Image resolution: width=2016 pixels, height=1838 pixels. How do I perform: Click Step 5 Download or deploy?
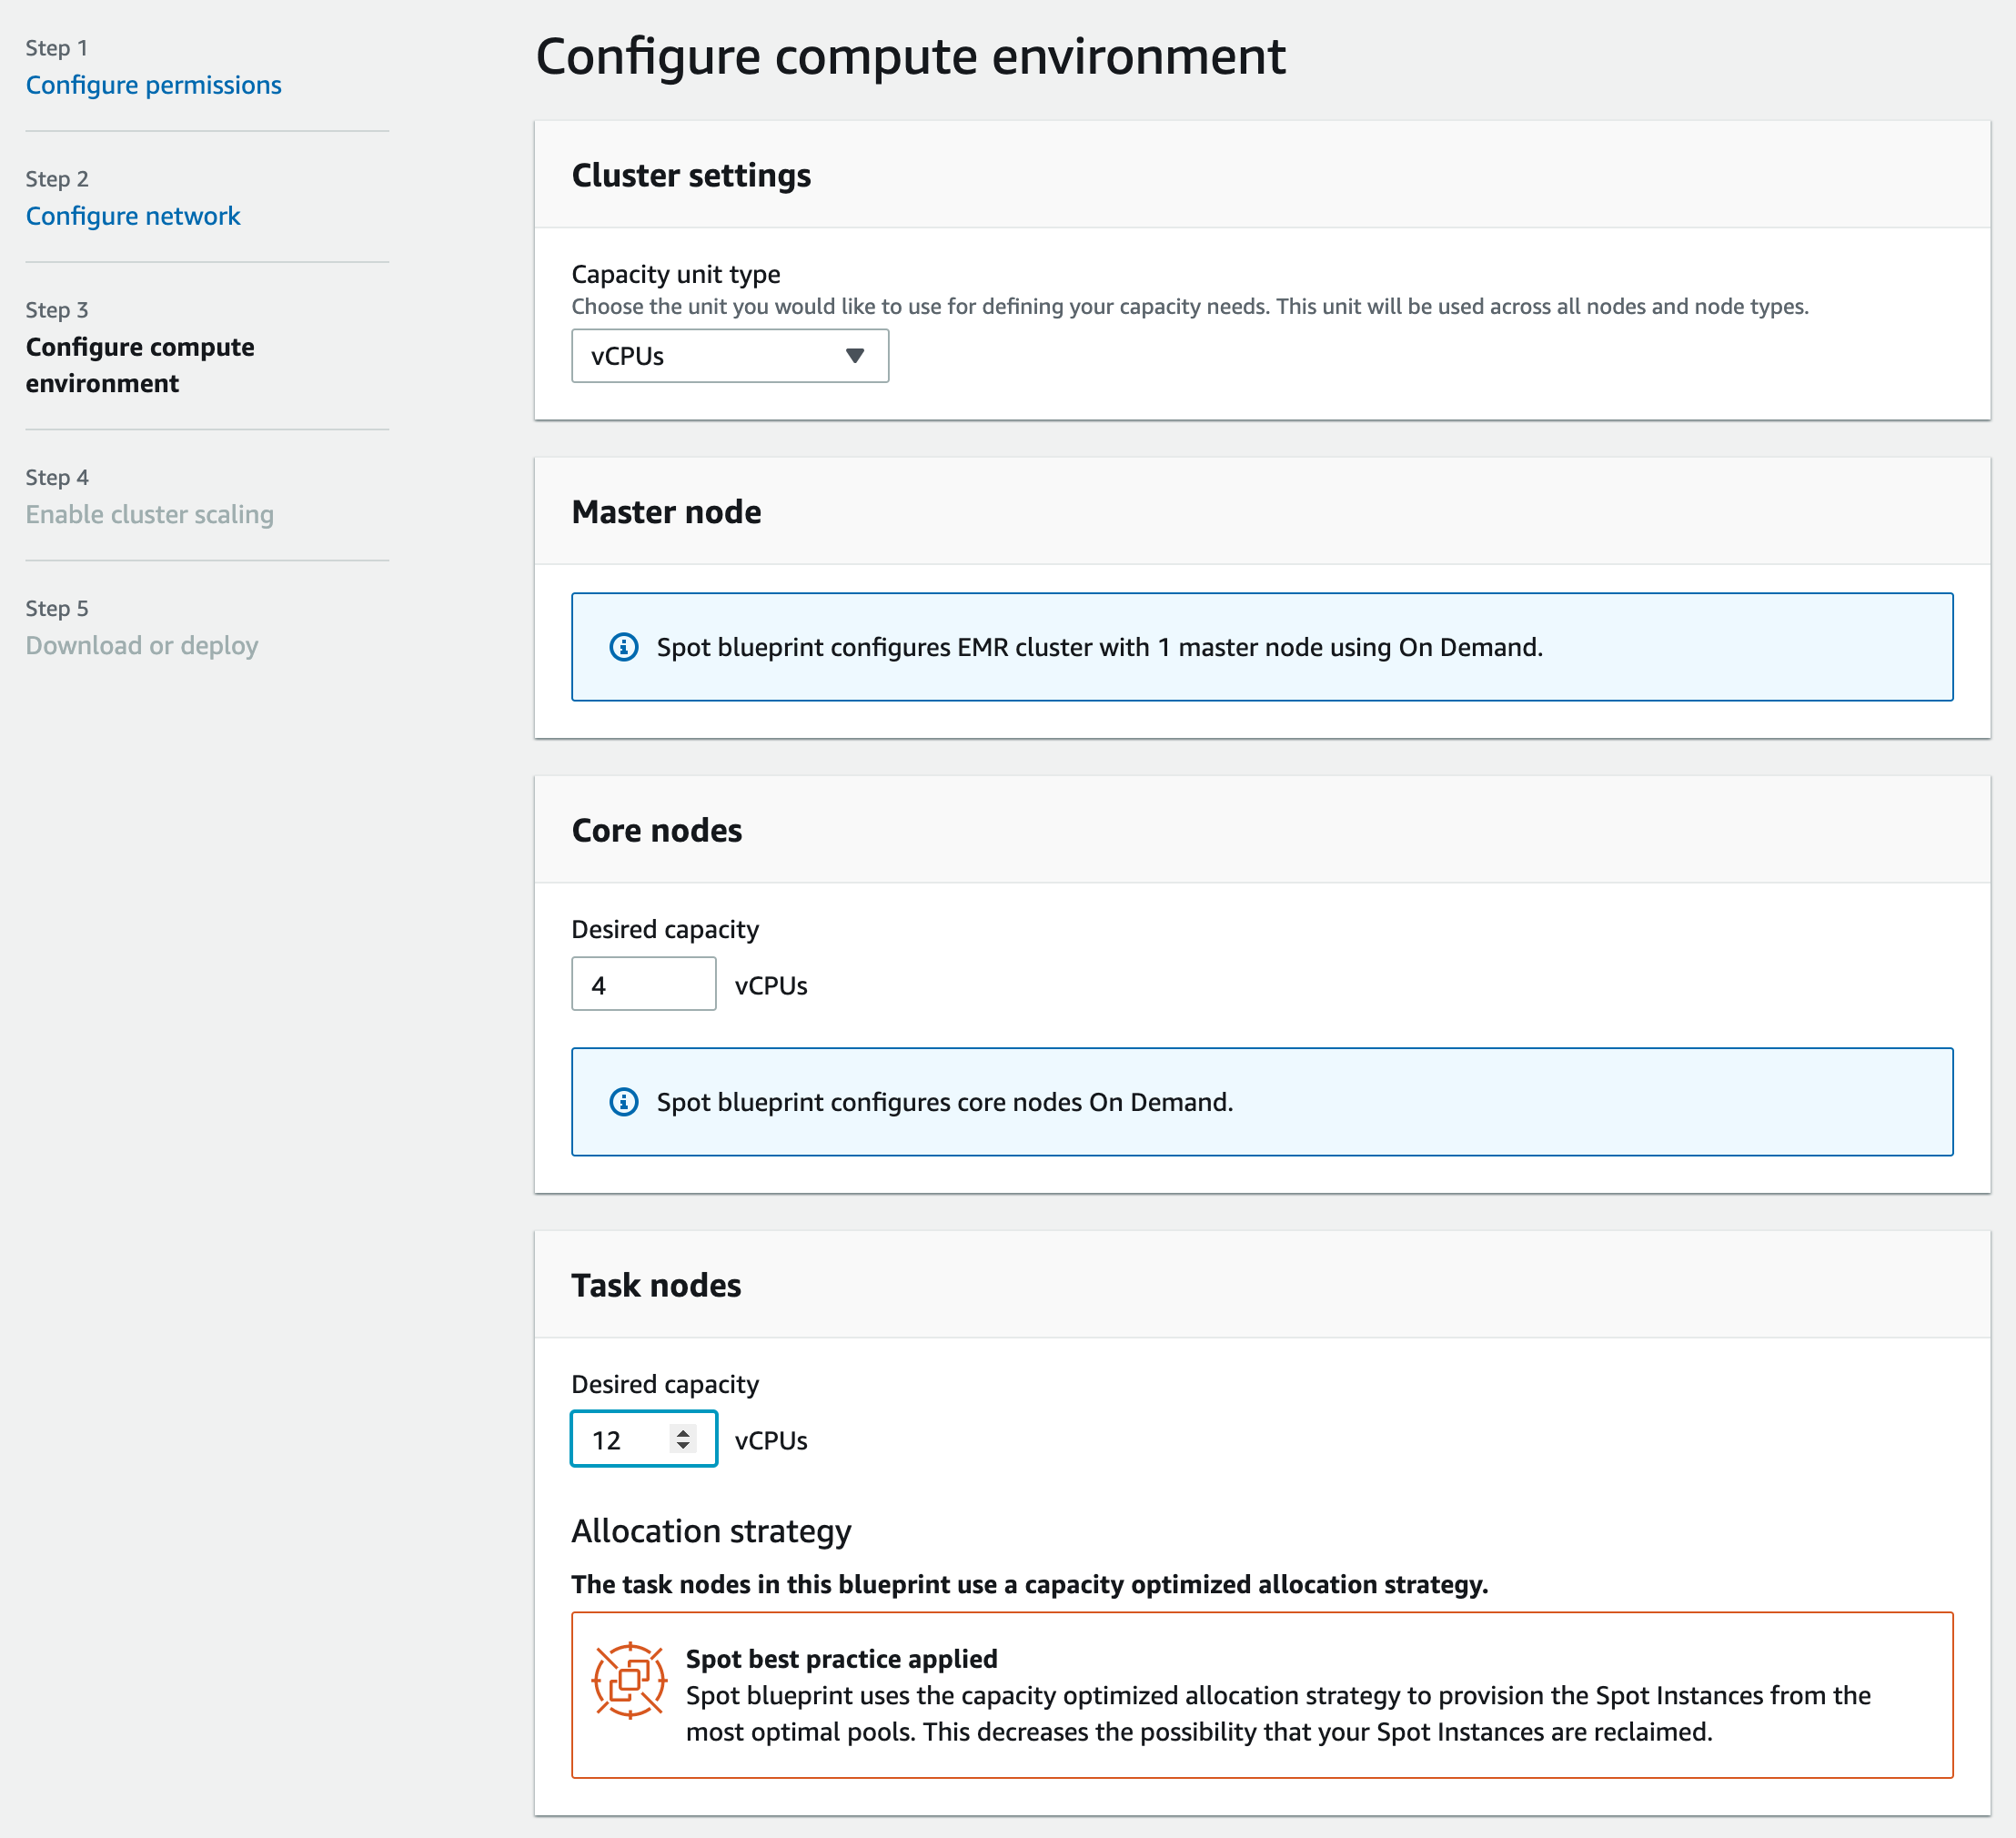pos(142,645)
